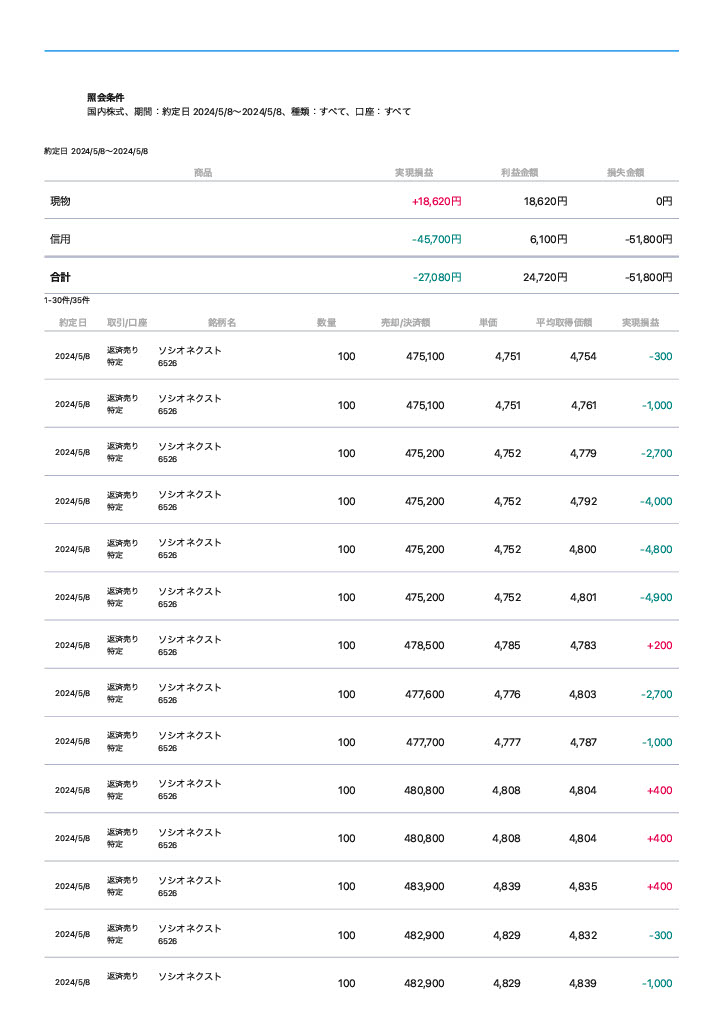Image resolution: width=722 pixels, height=1024 pixels.
Task: Click the 損失金額 summary column header
Action: tap(625, 173)
